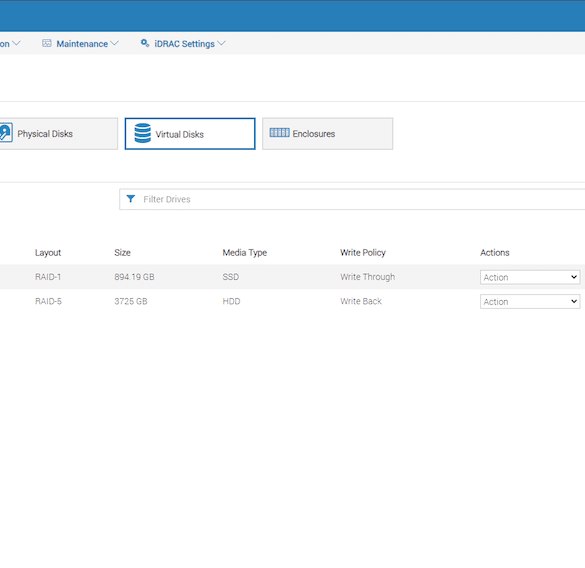Screen dimensions: 585x568
Task: Click the Enclosures rack icon
Action: (279, 132)
